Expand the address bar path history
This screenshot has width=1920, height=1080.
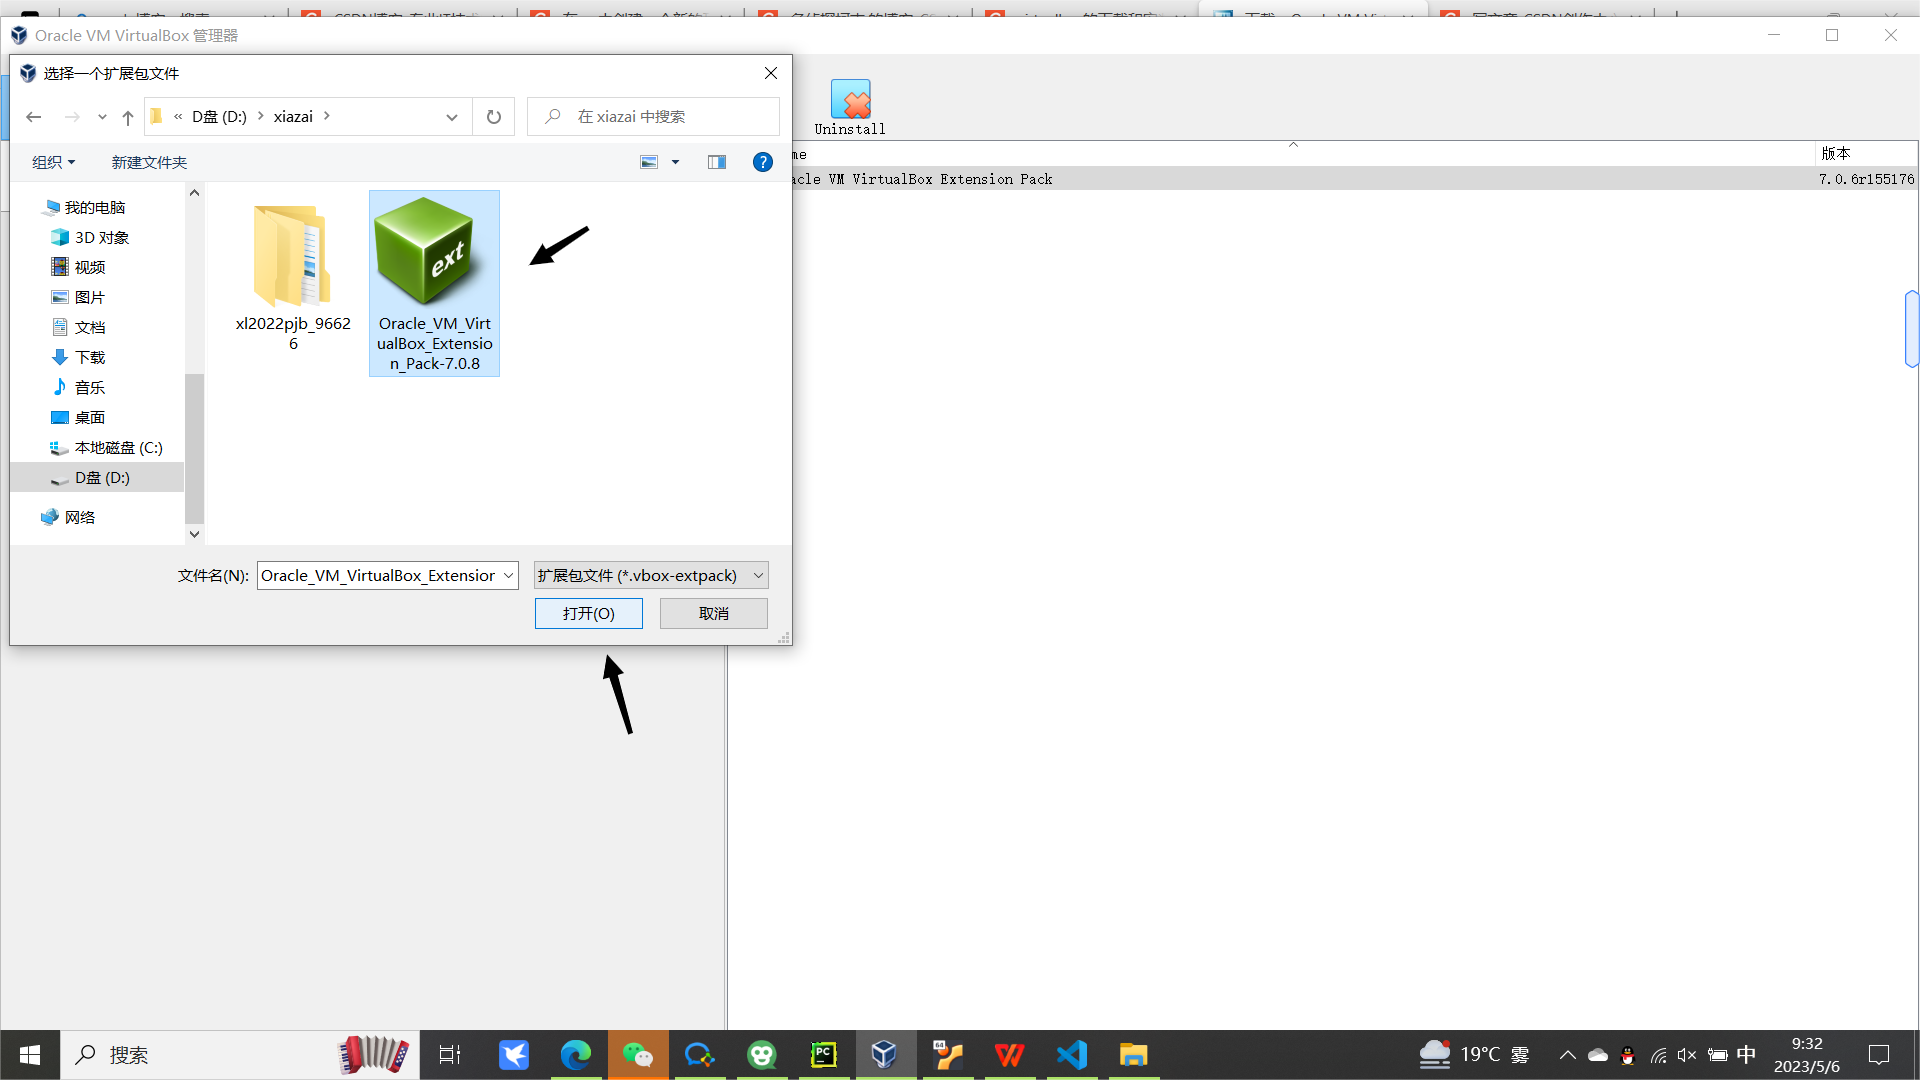pyautogui.click(x=452, y=117)
